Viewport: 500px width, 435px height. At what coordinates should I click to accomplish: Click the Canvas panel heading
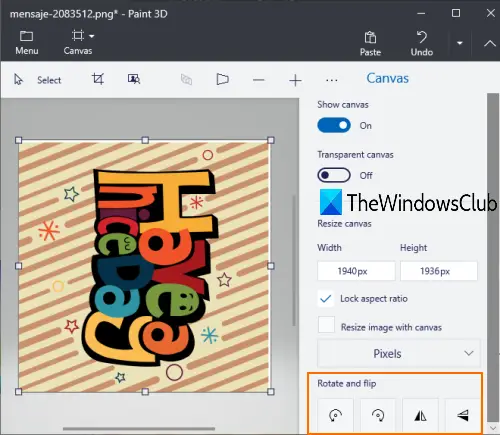388,78
